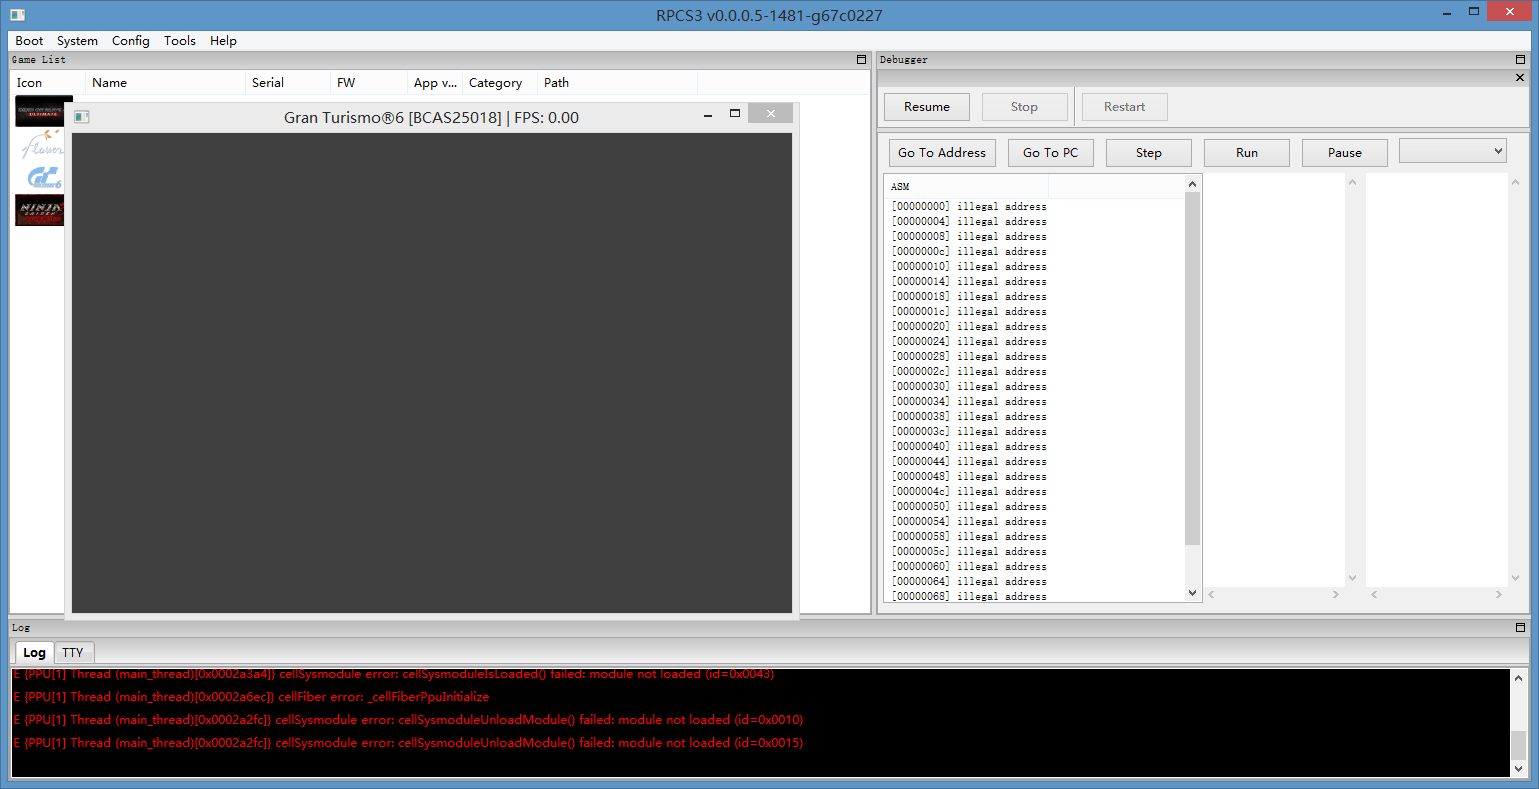The width and height of the screenshot is (1539, 789).
Task: Open the Config menu
Action: click(x=130, y=41)
